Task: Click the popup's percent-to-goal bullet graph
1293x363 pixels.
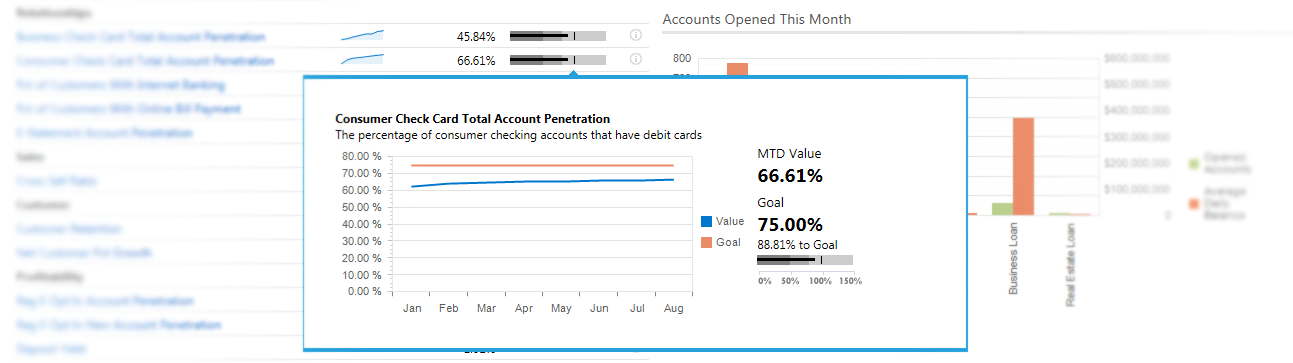Action: point(805,260)
